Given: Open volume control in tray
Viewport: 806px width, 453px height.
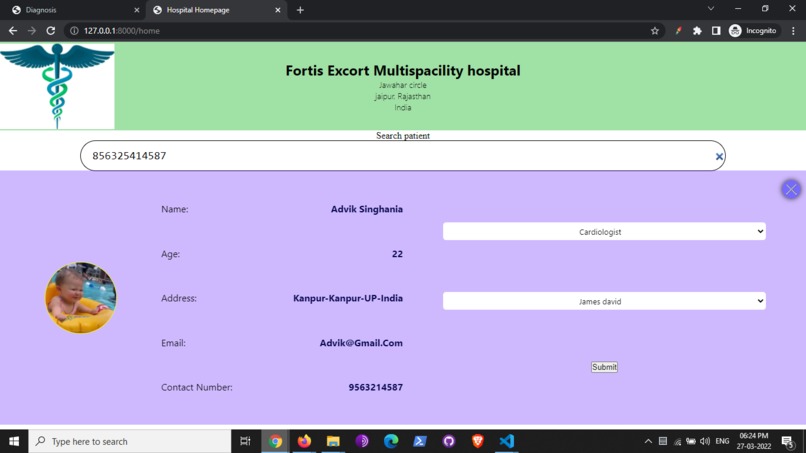Looking at the screenshot, I should point(705,441).
